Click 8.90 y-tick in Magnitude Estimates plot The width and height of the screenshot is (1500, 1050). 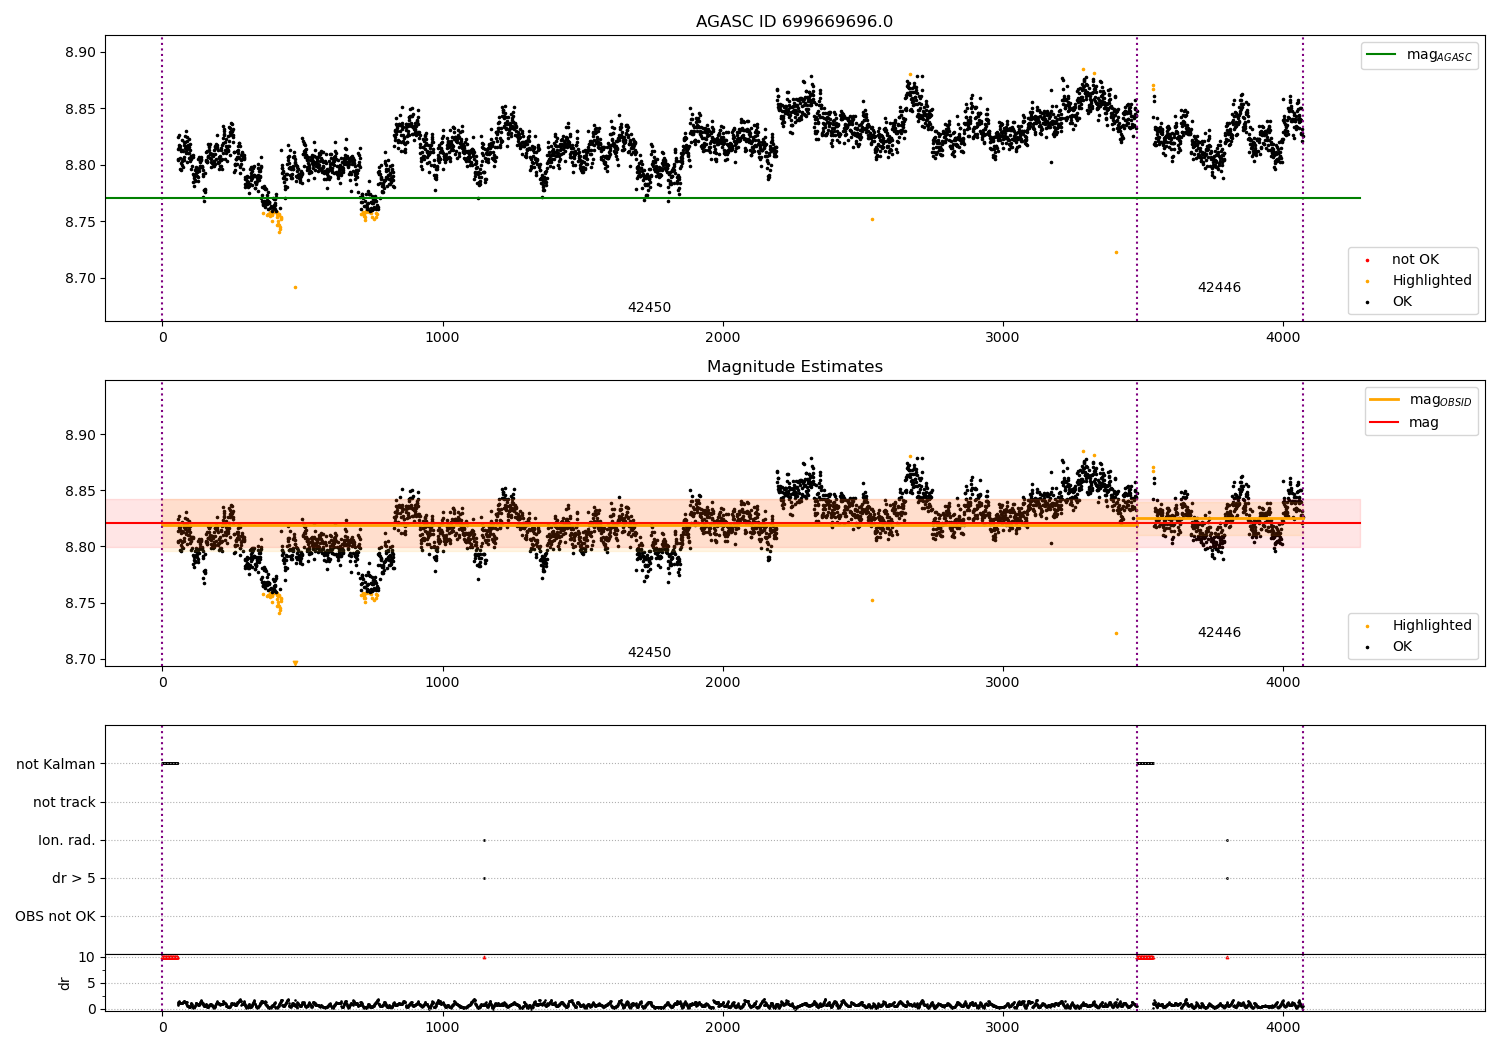click(79, 435)
